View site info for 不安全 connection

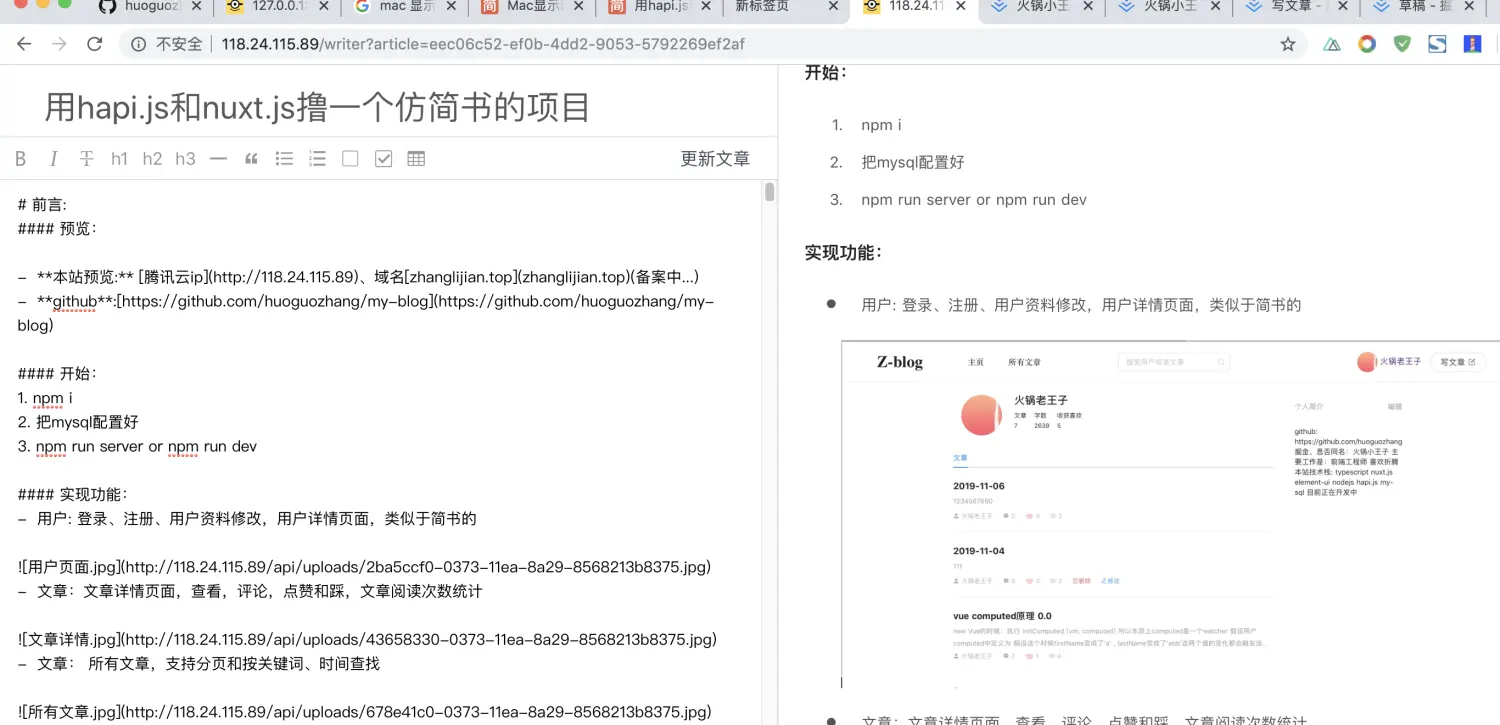click(x=167, y=44)
